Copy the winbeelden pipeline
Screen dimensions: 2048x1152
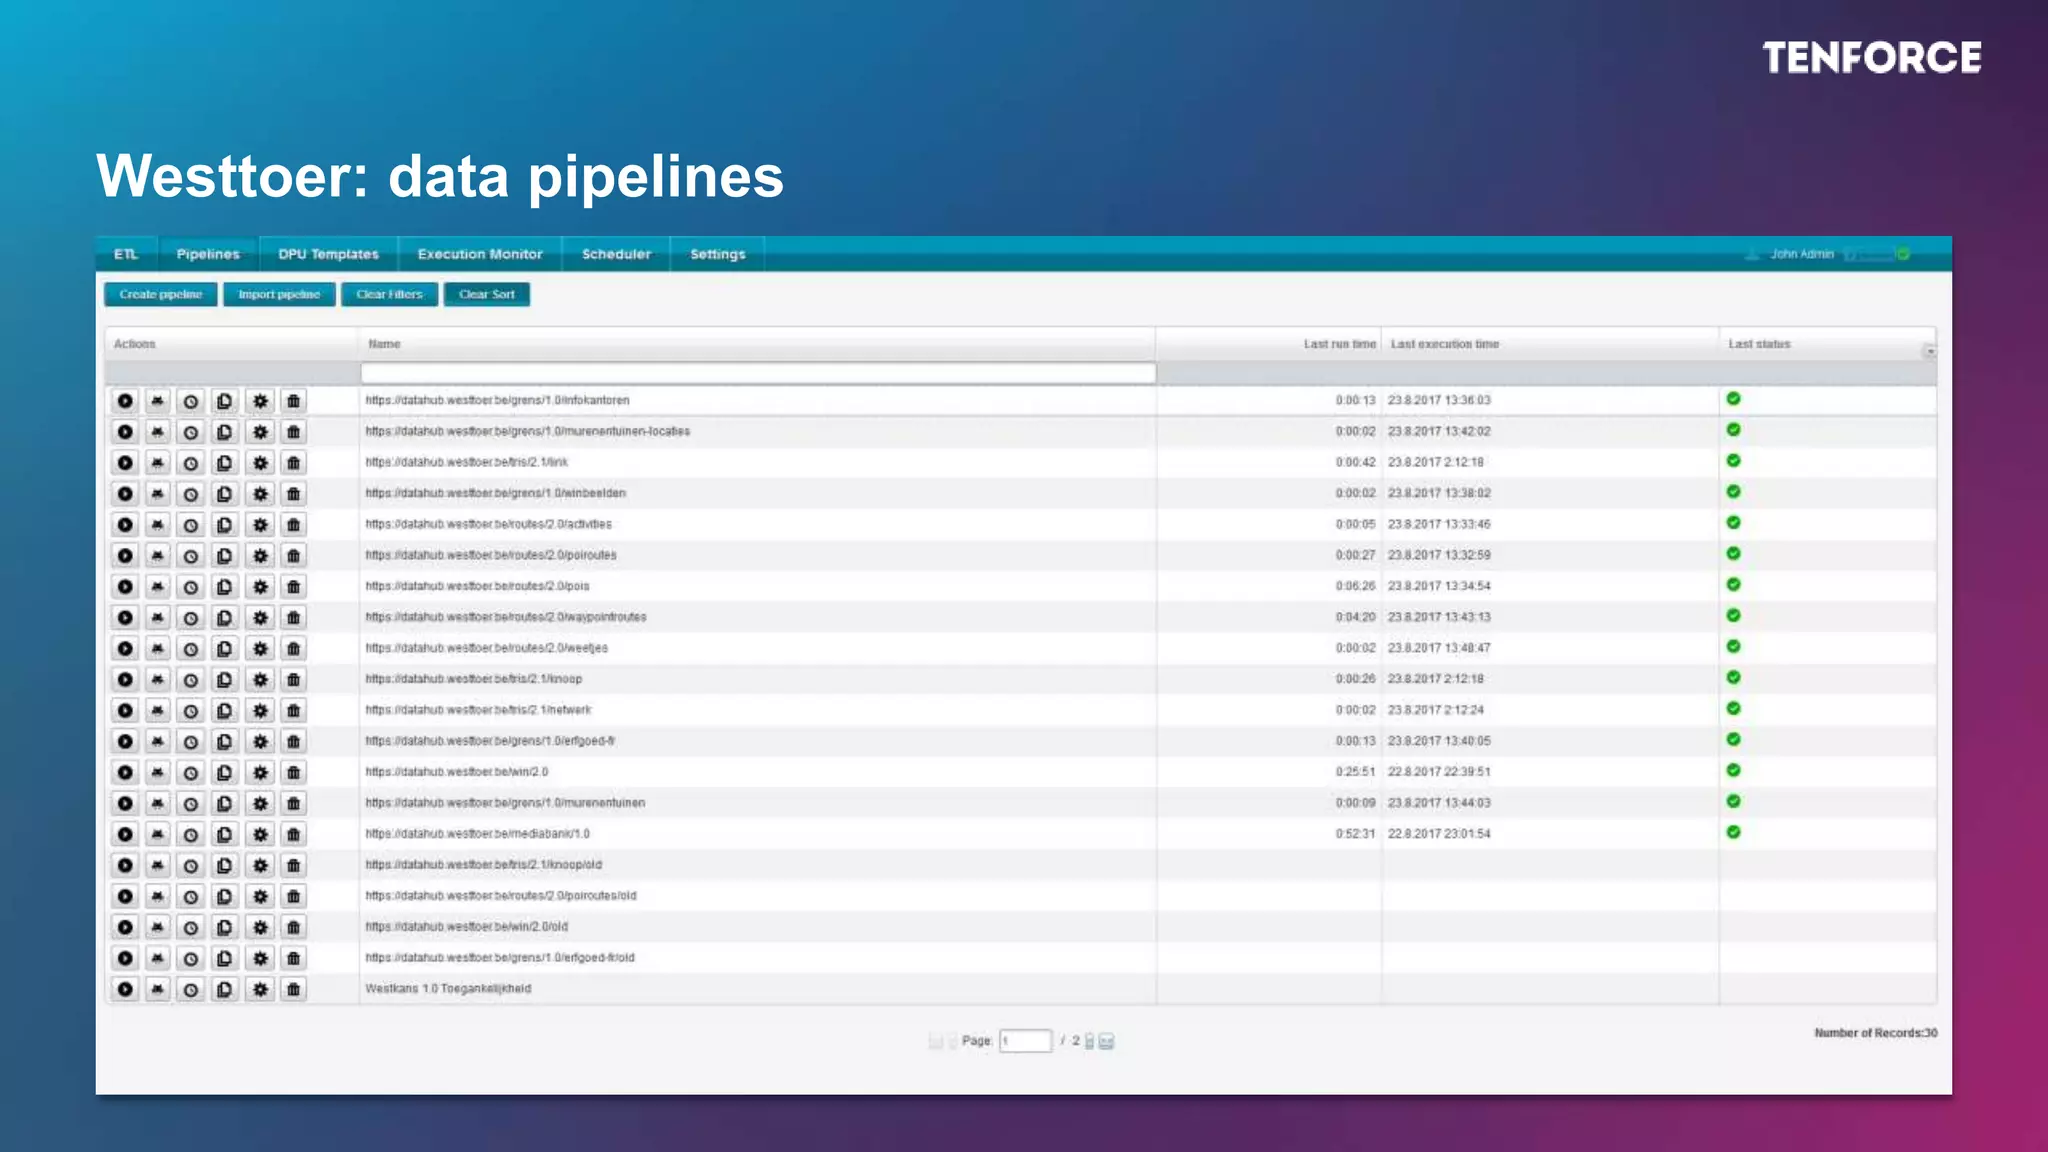point(225,494)
